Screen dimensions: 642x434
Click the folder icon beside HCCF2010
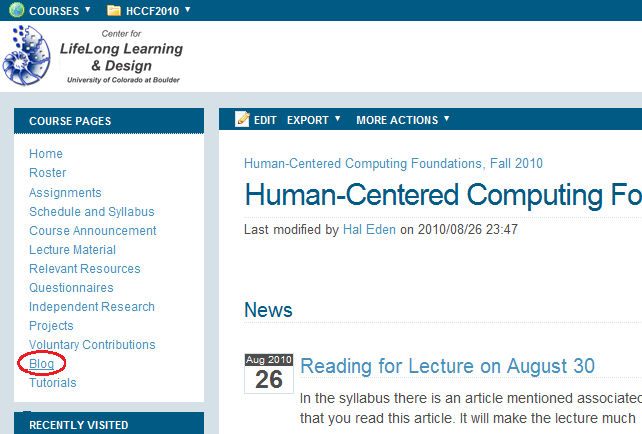coord(113,10)
